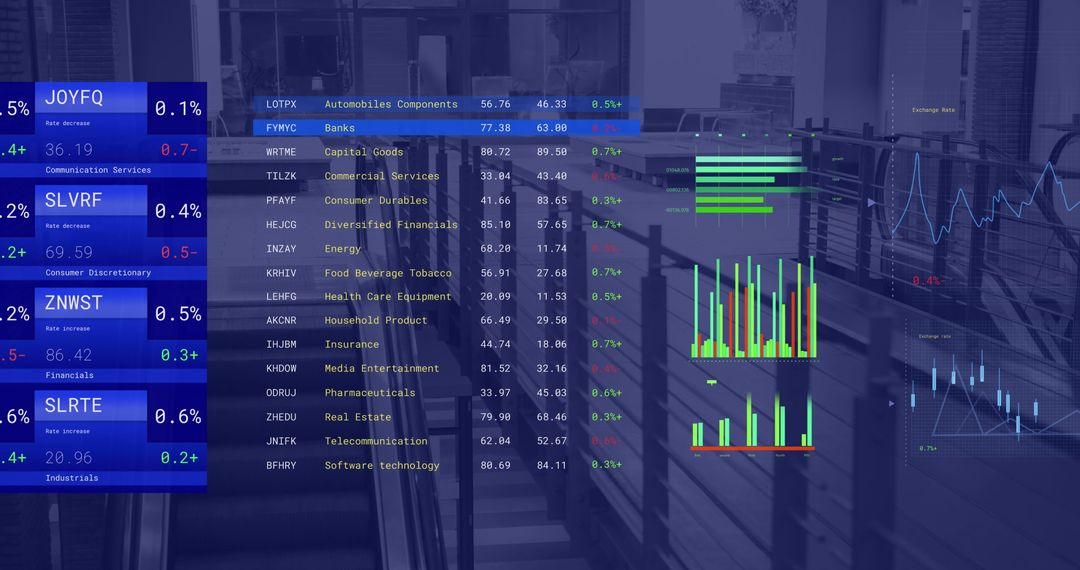Click the Diversified Financials sector name

tap(391, 224)
